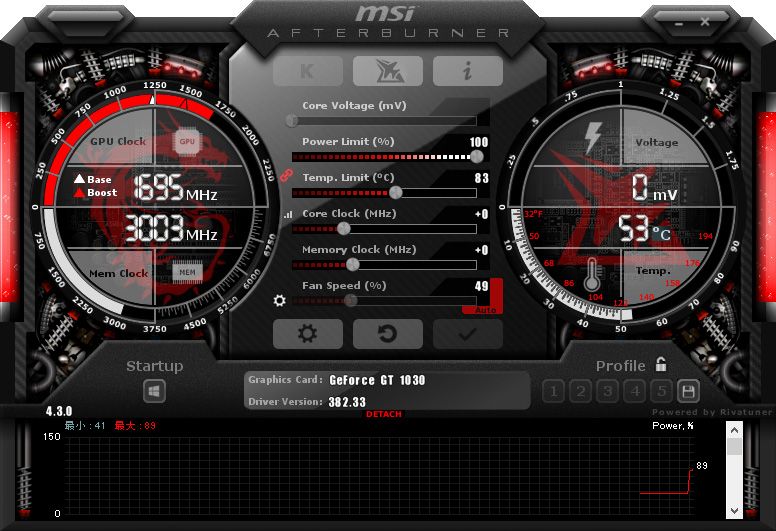Click the MEM chip icon in gauge
This screenshot has height=531, width=776.
pos(187,272)
